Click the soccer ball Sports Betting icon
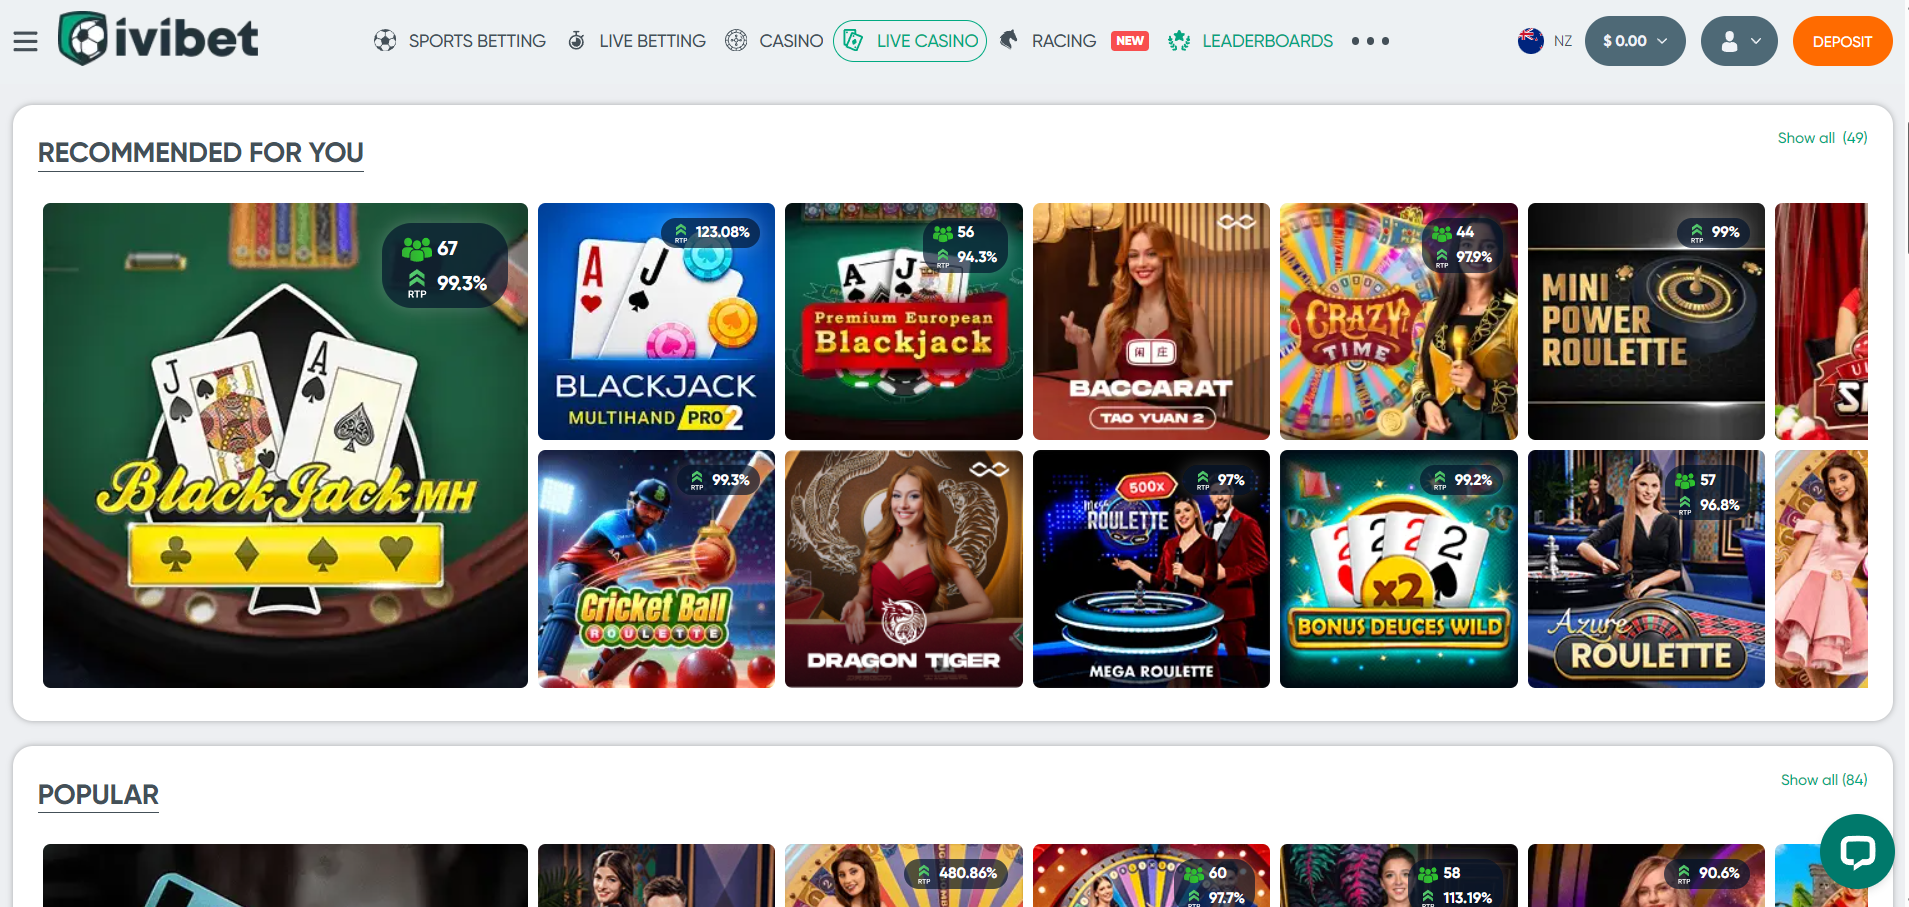 [385, 41]
